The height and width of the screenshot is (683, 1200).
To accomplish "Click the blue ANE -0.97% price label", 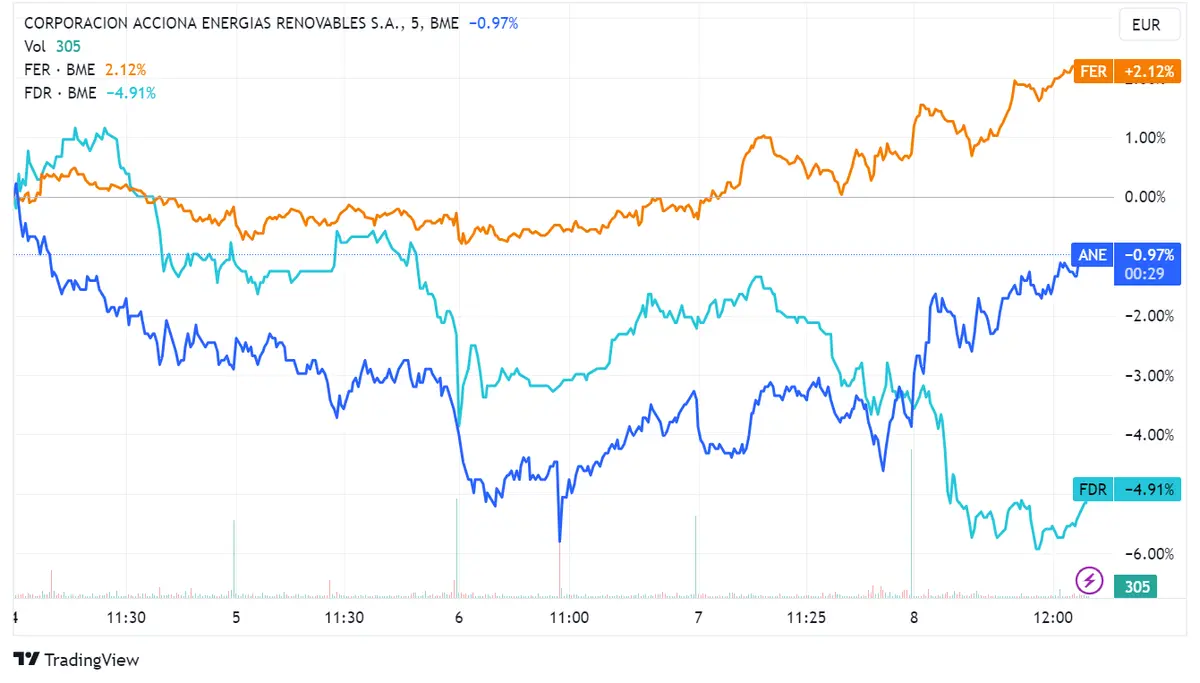I will click(1125, 255).
